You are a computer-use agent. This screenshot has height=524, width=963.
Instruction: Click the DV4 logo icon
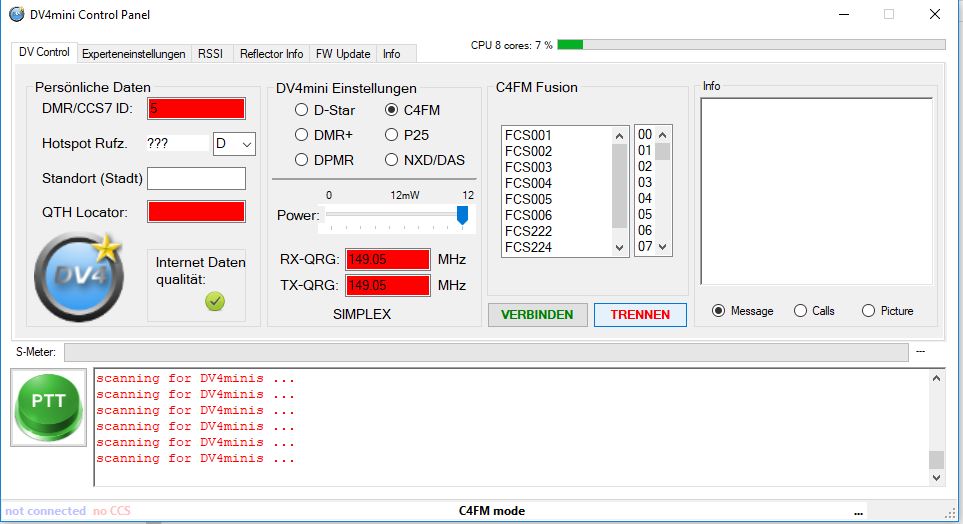coord(77,277)
